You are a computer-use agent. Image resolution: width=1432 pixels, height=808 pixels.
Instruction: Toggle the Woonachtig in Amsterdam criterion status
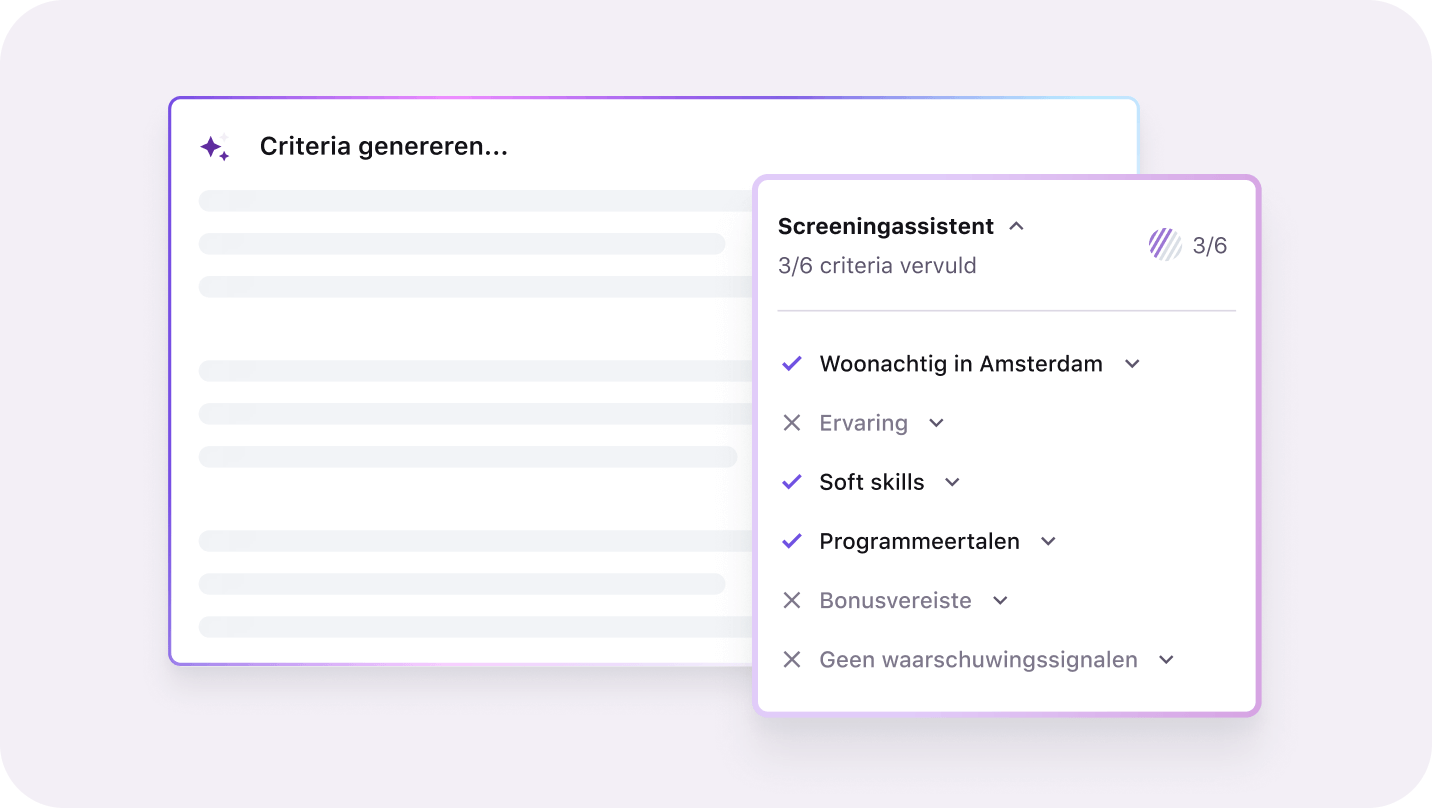point(791,363)
